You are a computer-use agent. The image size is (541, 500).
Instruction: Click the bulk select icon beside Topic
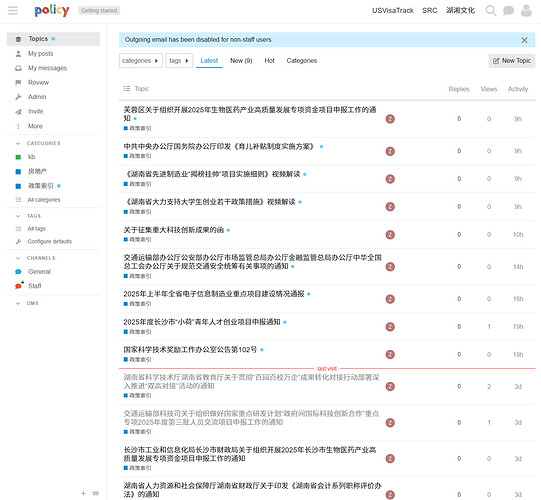[x=127, y=89]
